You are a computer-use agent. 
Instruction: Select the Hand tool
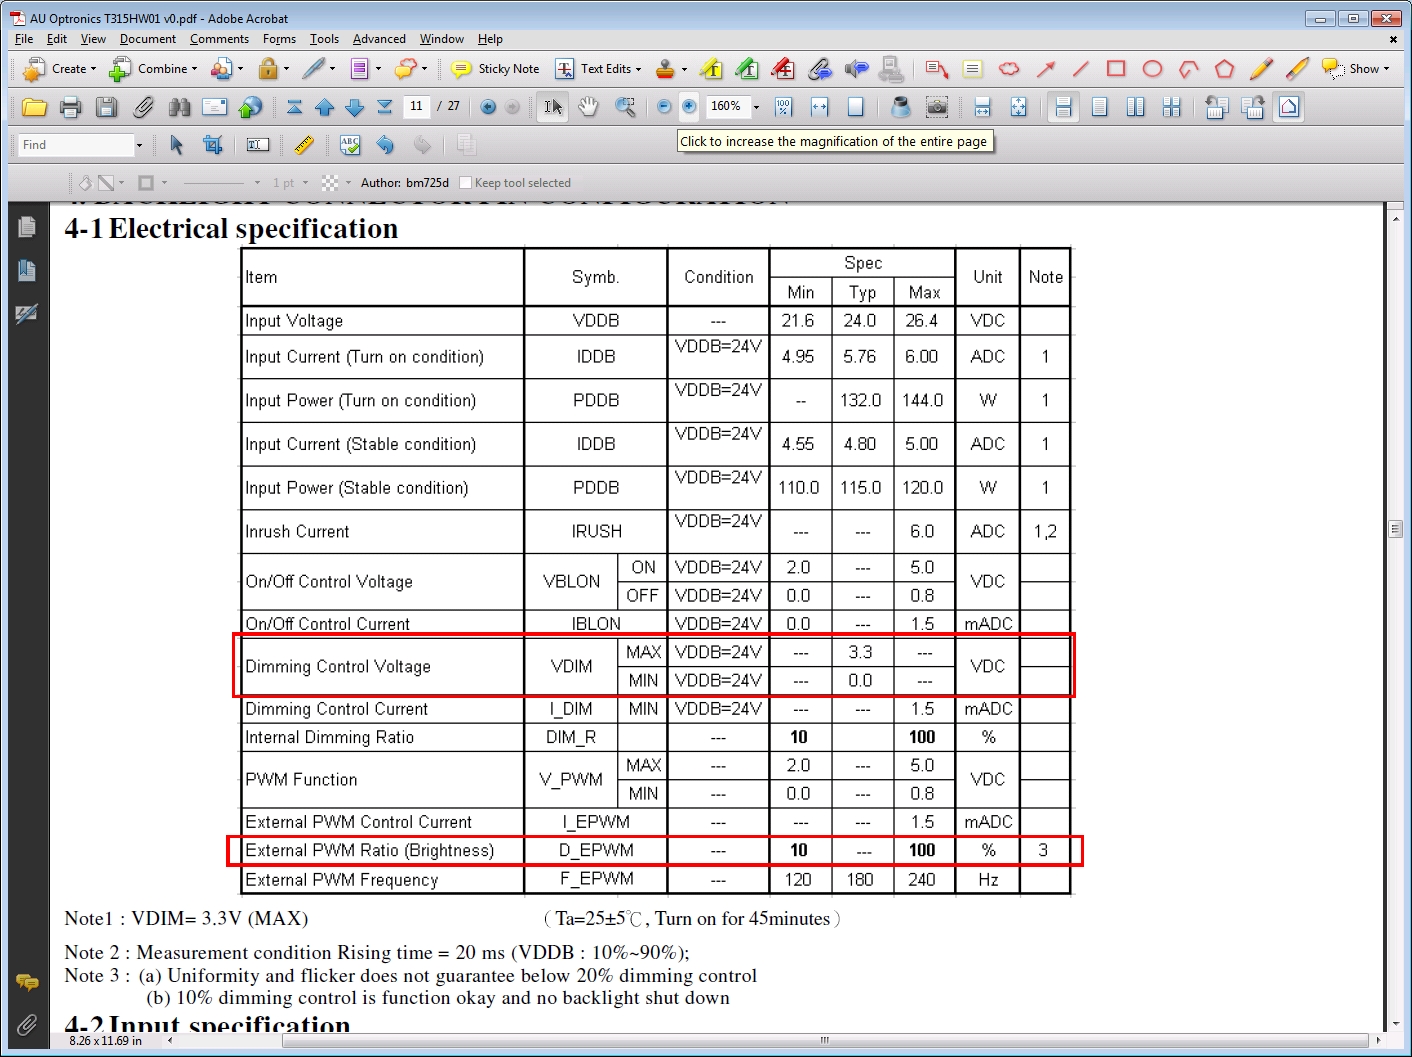tap(588, 107)
